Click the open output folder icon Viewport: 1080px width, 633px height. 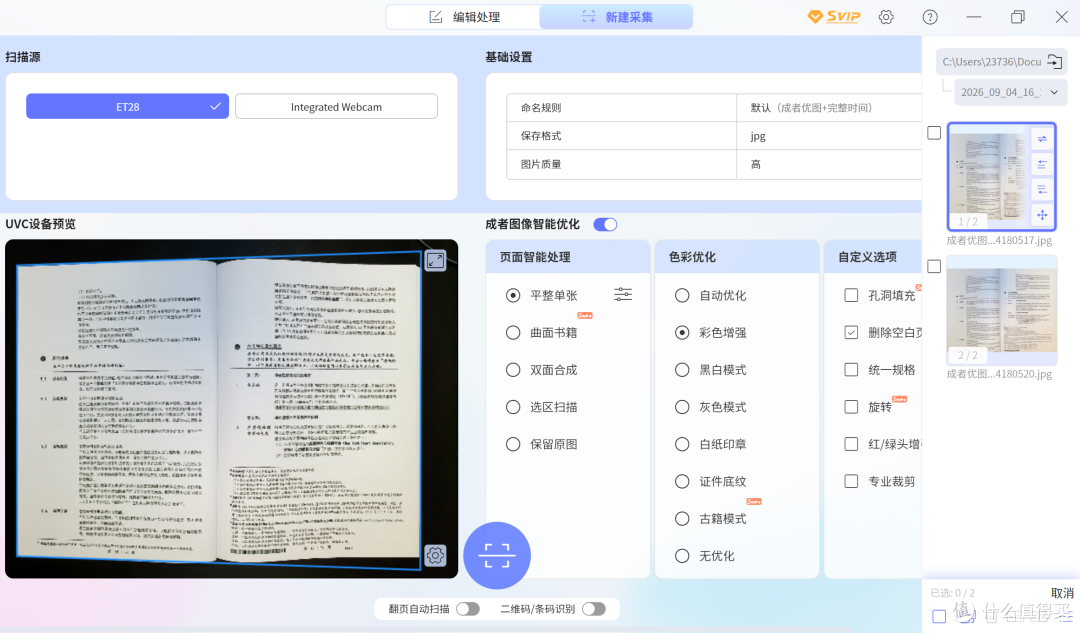(1055, 61)
